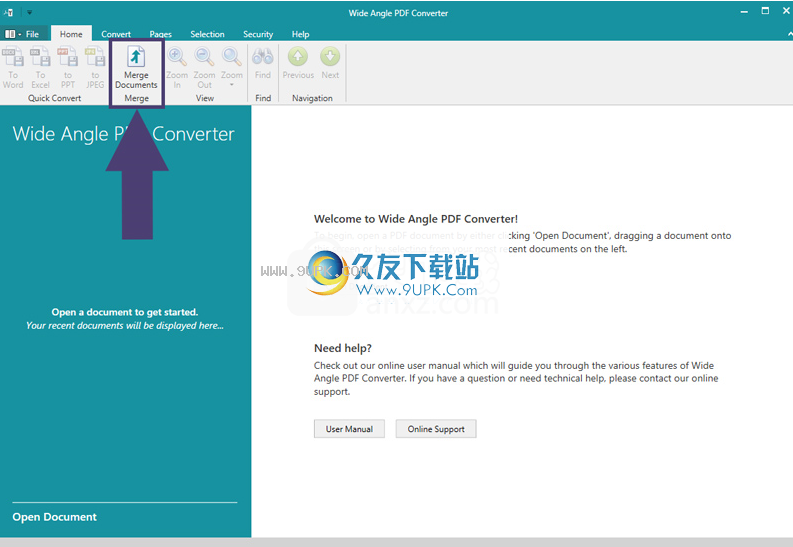793x547 pixels.
Task: Click the To Excel quick convert icon
Action: click(40, 68)
